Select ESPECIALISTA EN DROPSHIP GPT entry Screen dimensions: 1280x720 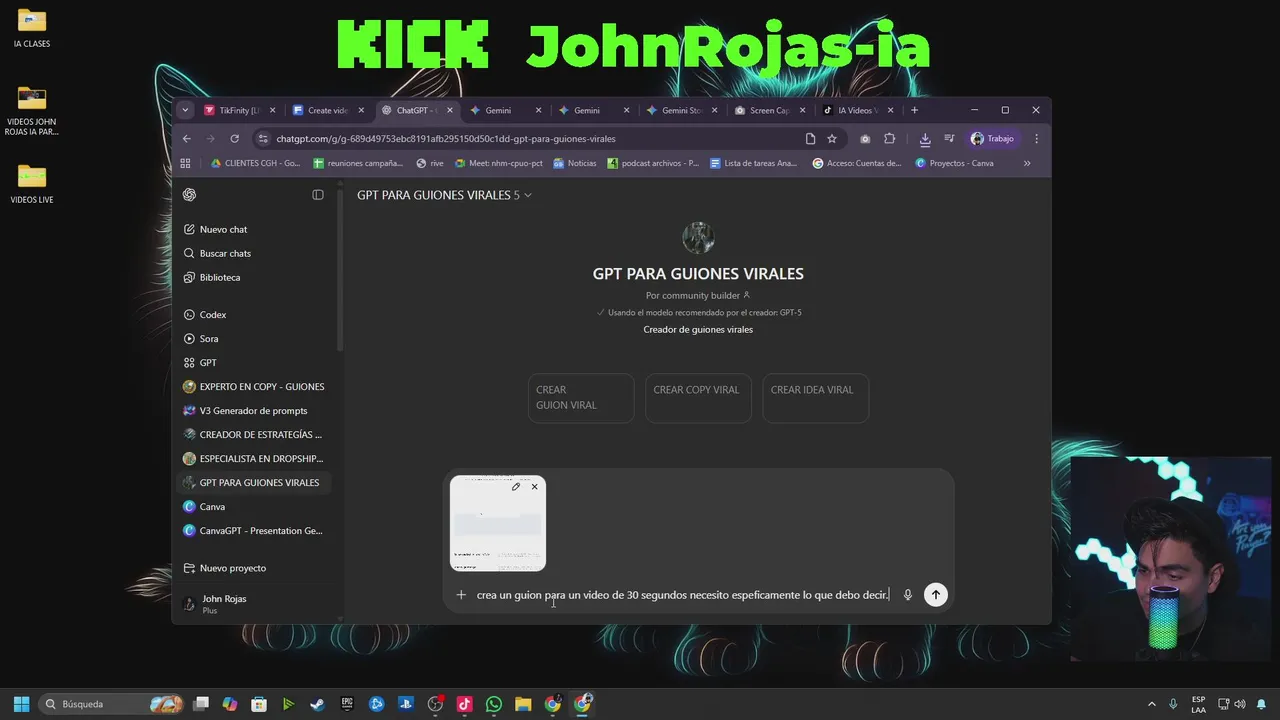[x=255, y=459]
